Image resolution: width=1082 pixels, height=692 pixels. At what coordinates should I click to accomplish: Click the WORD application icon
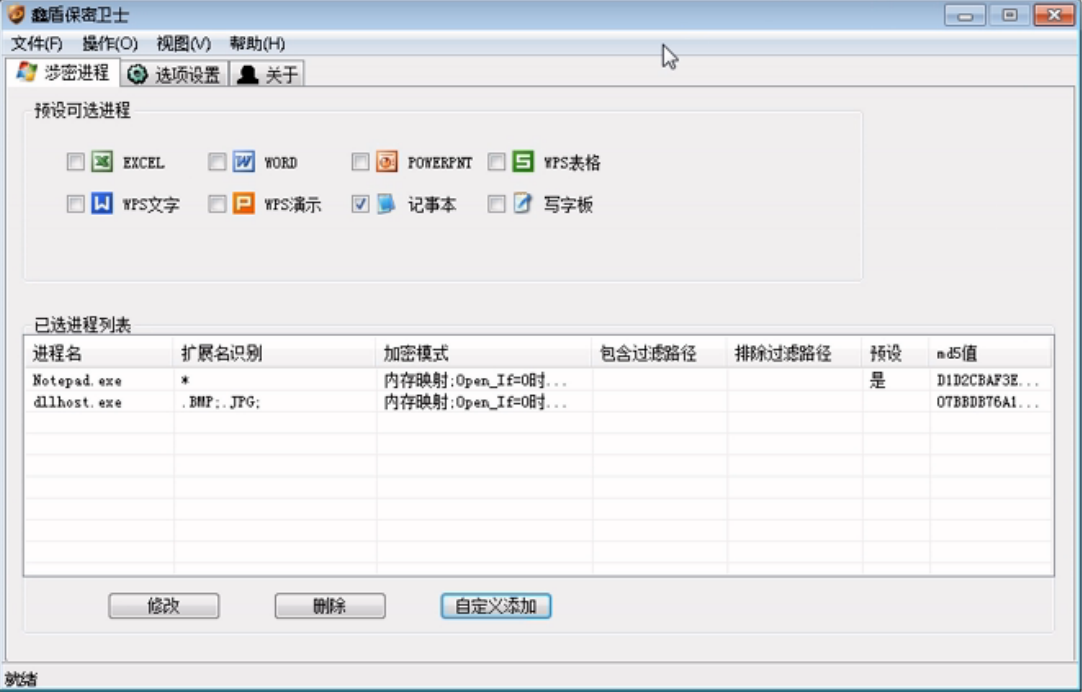(244, 162)
